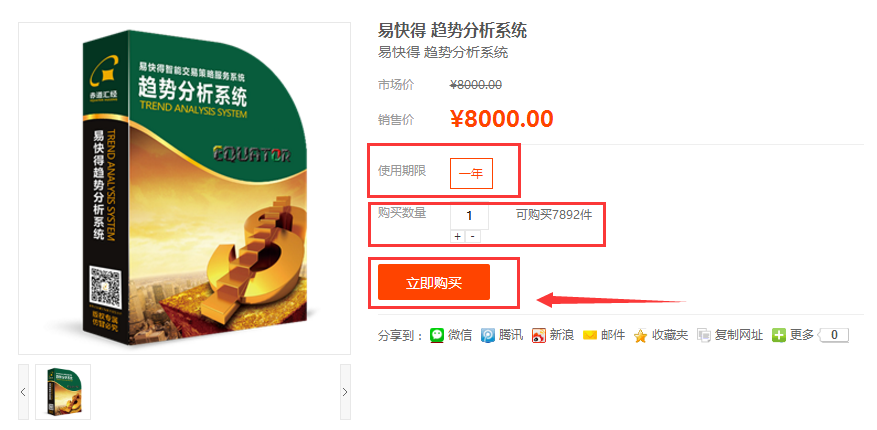Image resolution: width=877 pixels, height=430 pixels.
Task: Click the Sina Weibo share icon
Action: coord(539,336)
